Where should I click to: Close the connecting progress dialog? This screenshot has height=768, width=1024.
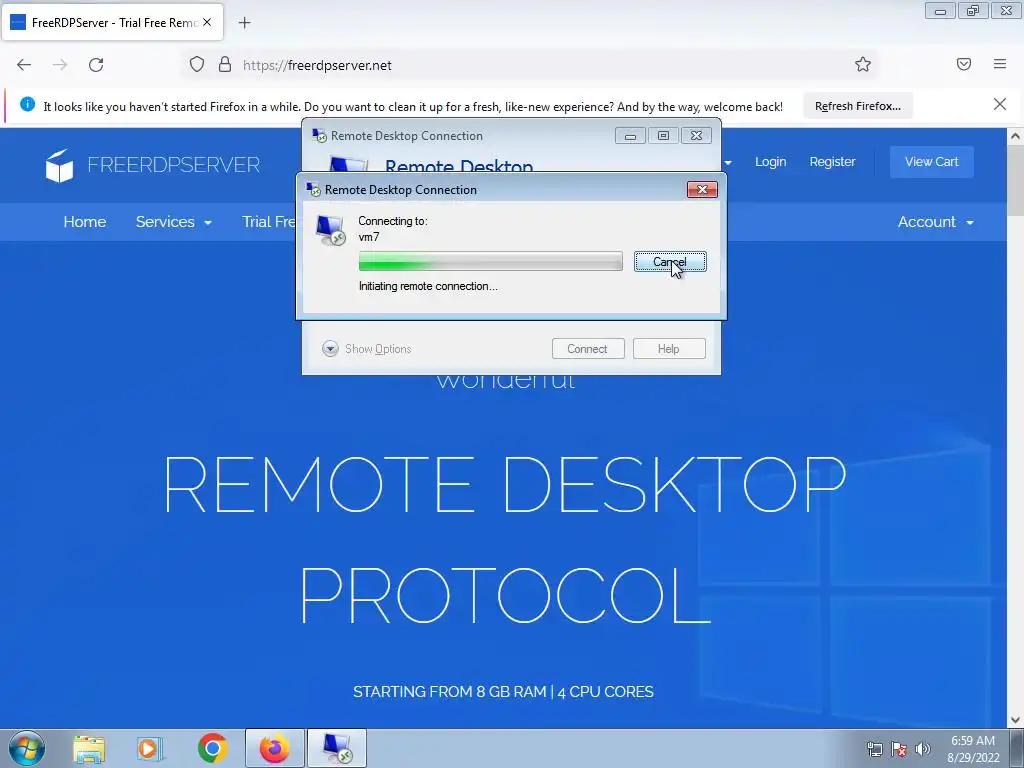[x=702, y=189]
